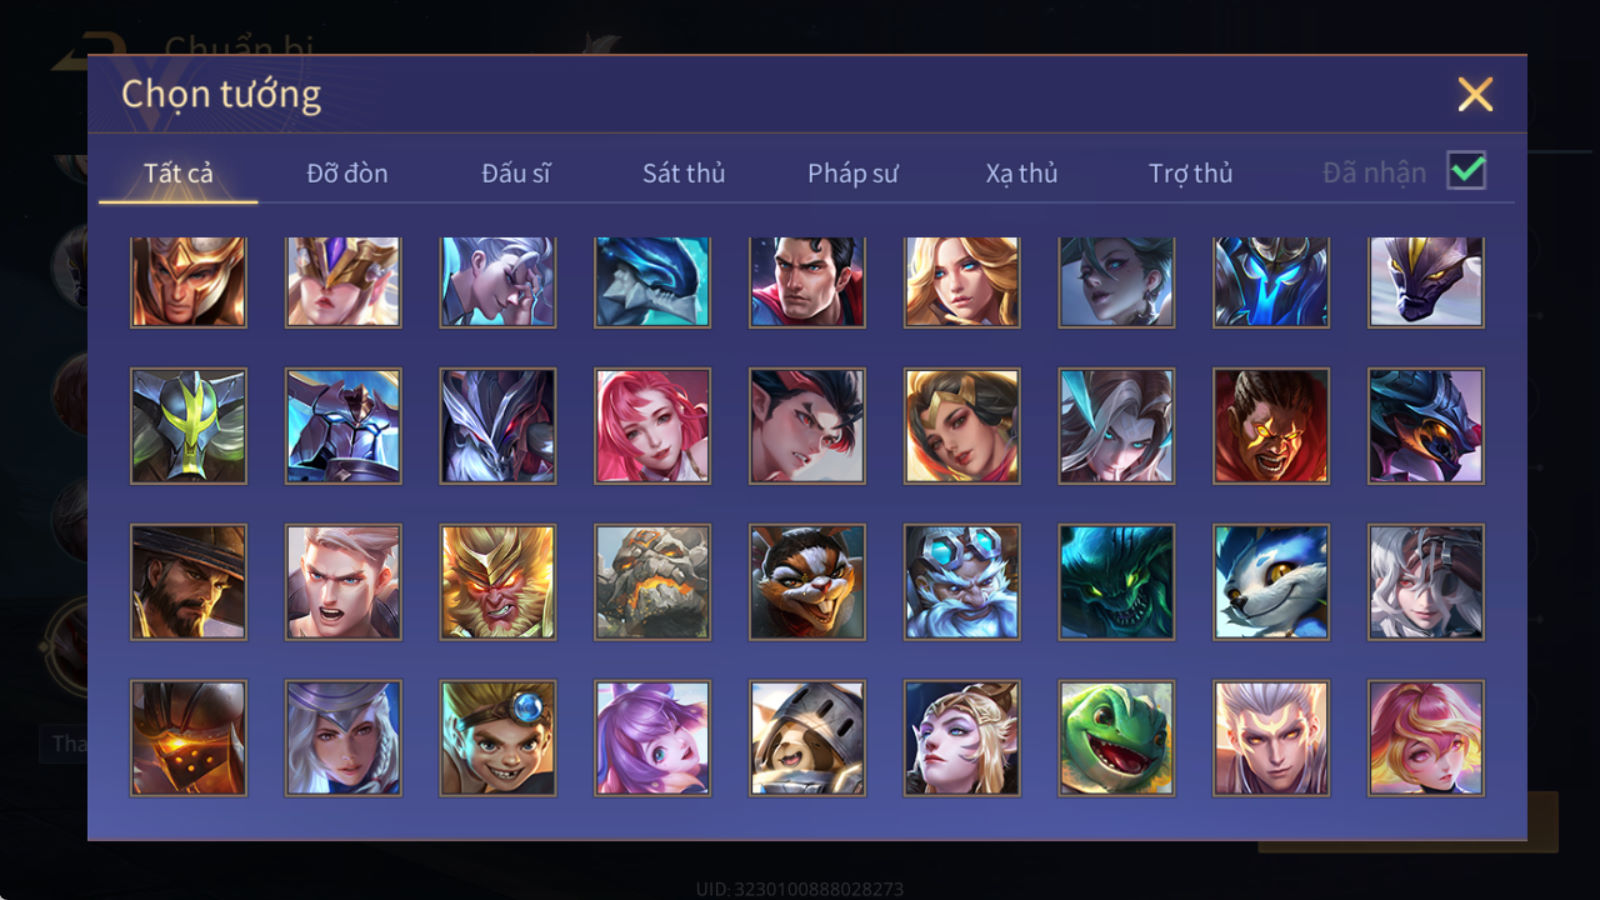
Task: Pick the golden monkey king hero
Action: 498,582
